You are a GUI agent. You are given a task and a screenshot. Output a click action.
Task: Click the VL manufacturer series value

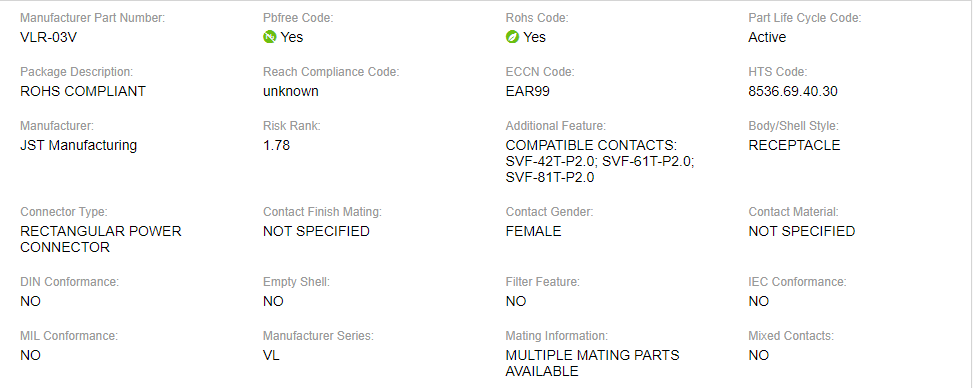(x=271, y=355)
